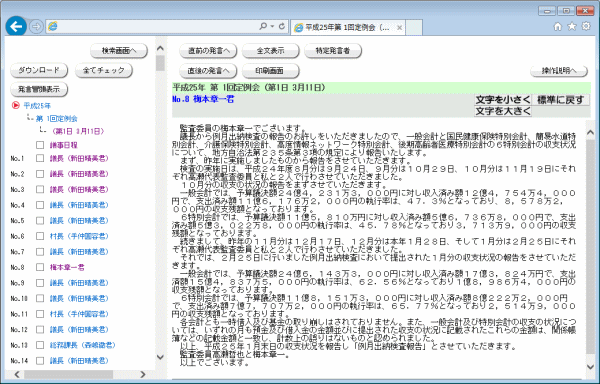This screenshot has height=384, width=600.
Task: Open No.6 村長 speech link
Action: tap(79, 236)
